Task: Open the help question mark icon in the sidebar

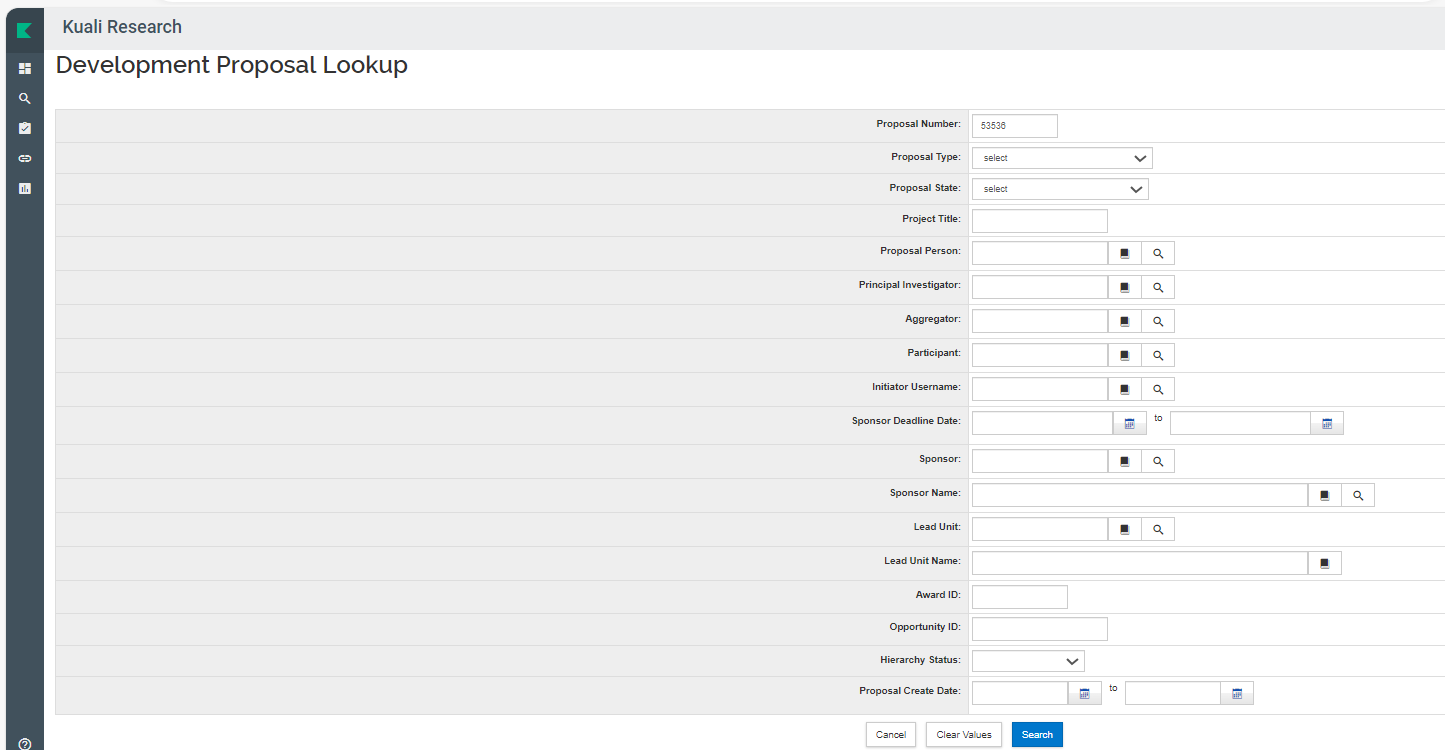Action: (25, 743)
